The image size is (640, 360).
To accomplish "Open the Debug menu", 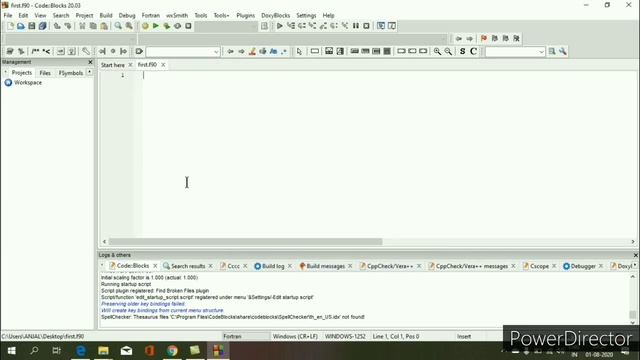I will point(127,16).
